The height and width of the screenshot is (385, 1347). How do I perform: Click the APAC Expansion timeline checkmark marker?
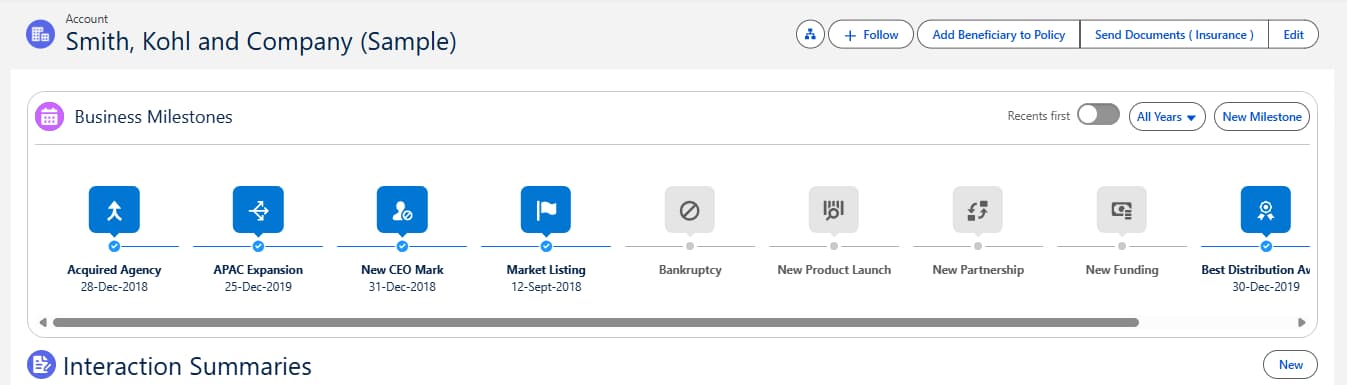(258, 245)
